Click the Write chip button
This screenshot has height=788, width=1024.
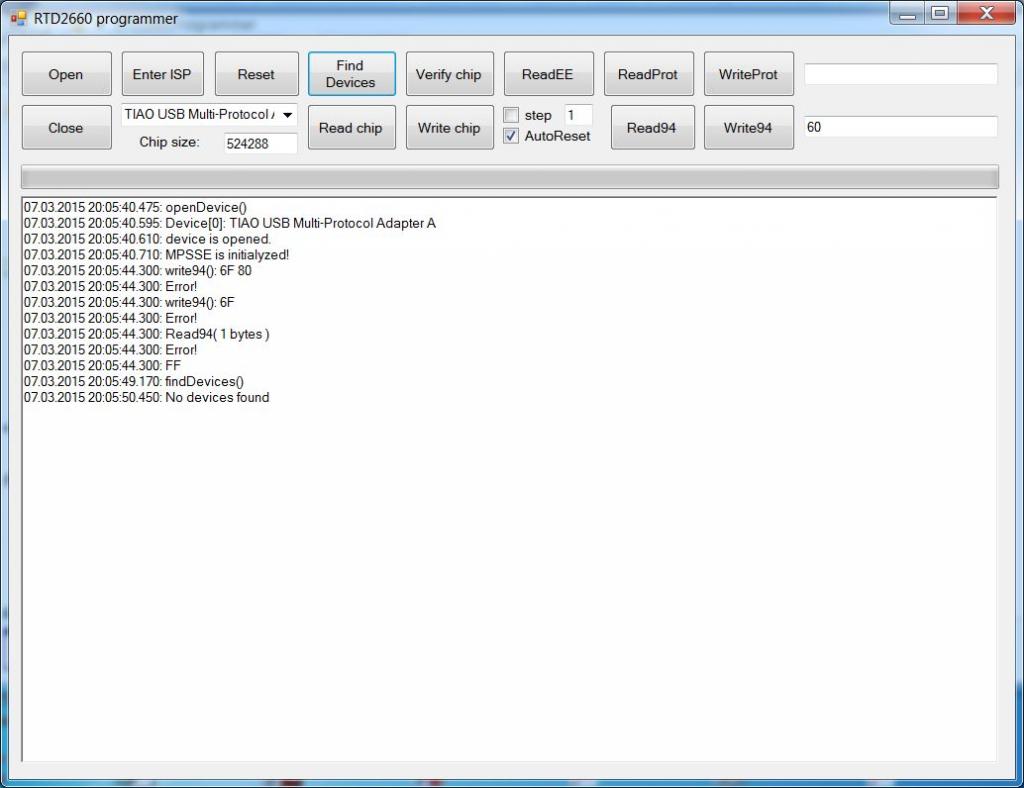click(x=448, y=128)
